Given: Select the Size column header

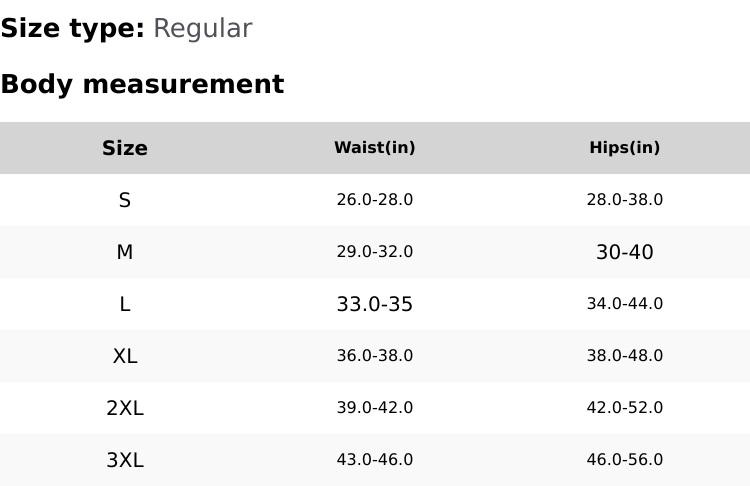Looking at the screenshot, I should click(x=125, y=148).
